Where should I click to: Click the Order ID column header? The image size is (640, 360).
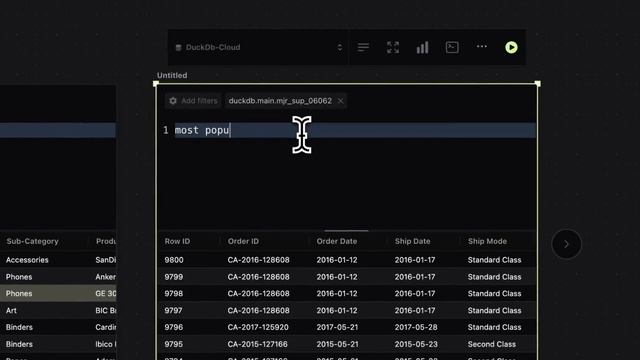[x=243, y=241]
